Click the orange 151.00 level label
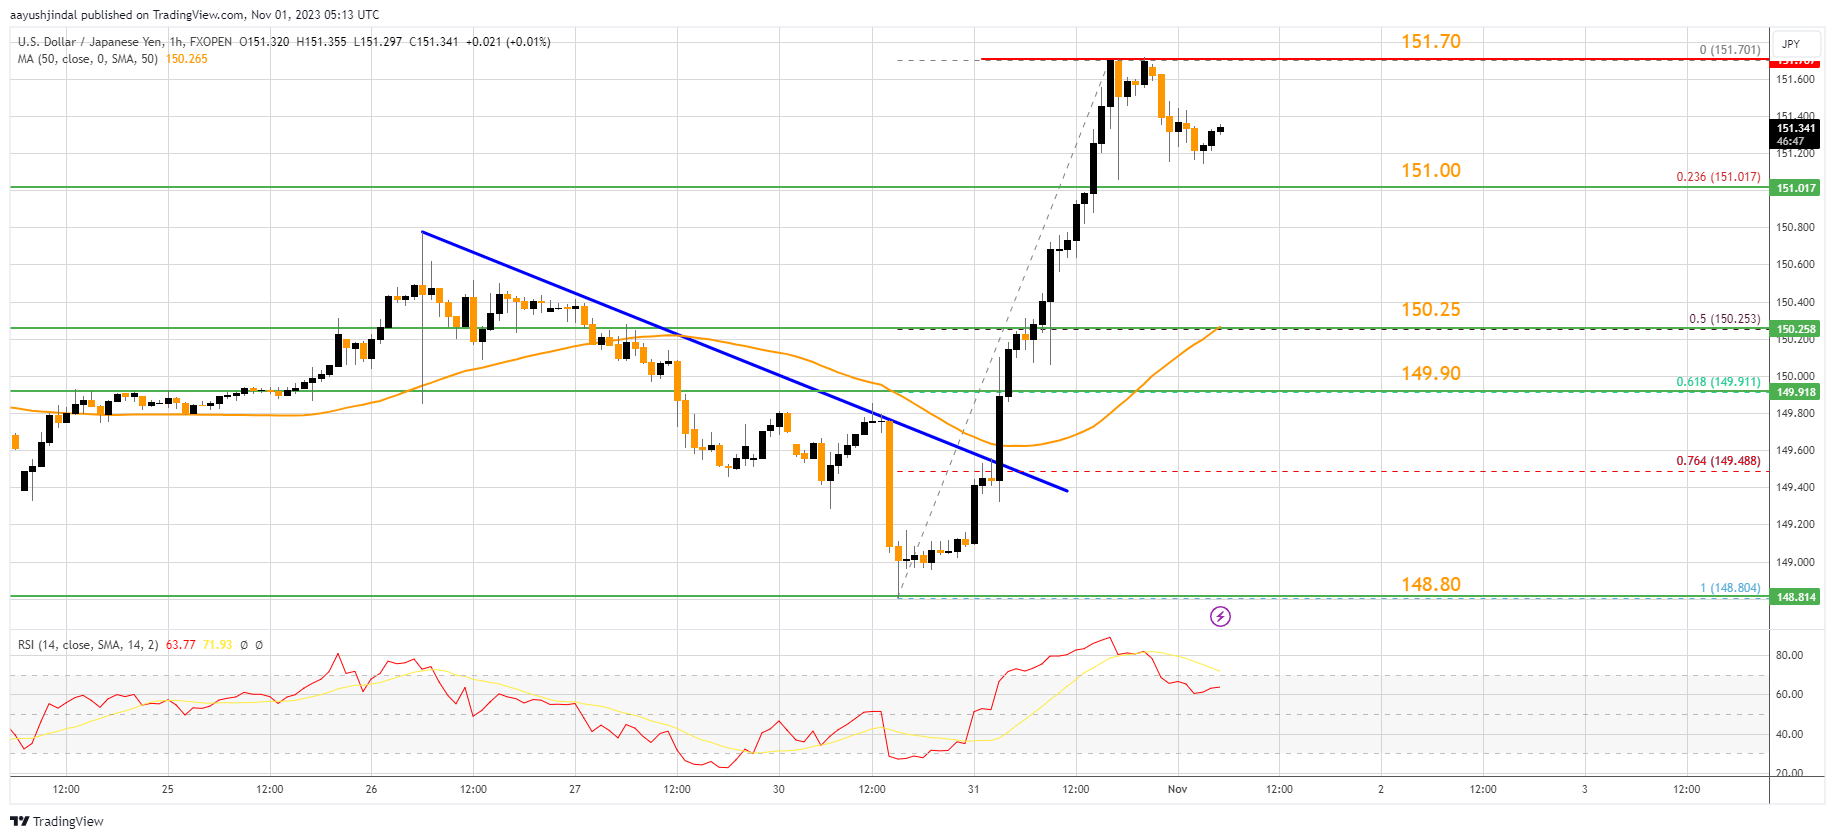 1431,170
